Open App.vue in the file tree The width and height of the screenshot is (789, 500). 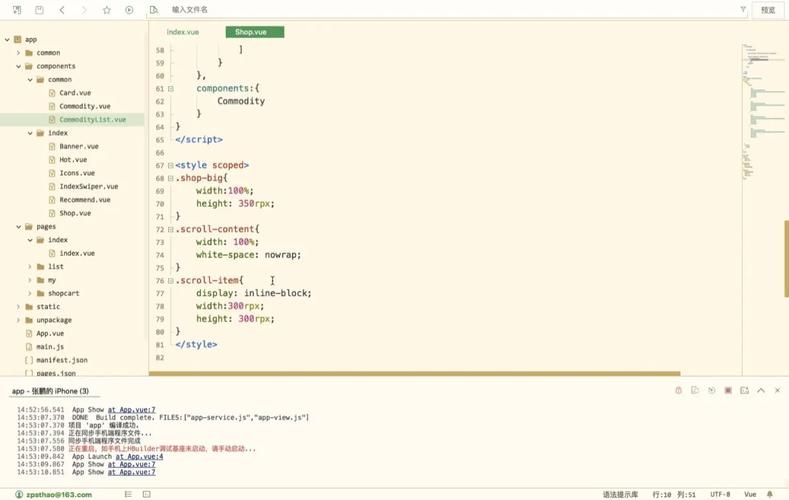pyautogui.click(x=50, y=333)
